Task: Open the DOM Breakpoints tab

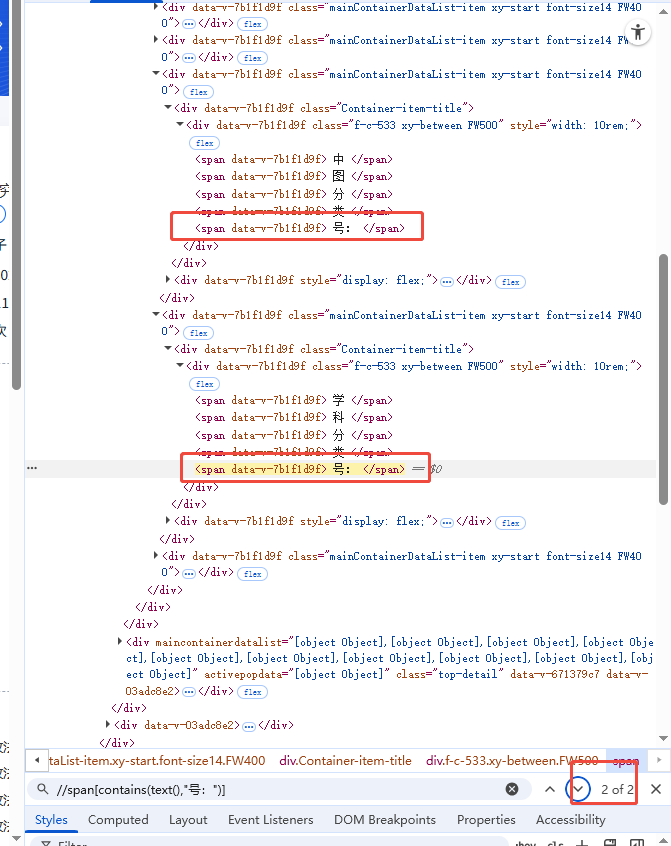Action: coord(385,820)
